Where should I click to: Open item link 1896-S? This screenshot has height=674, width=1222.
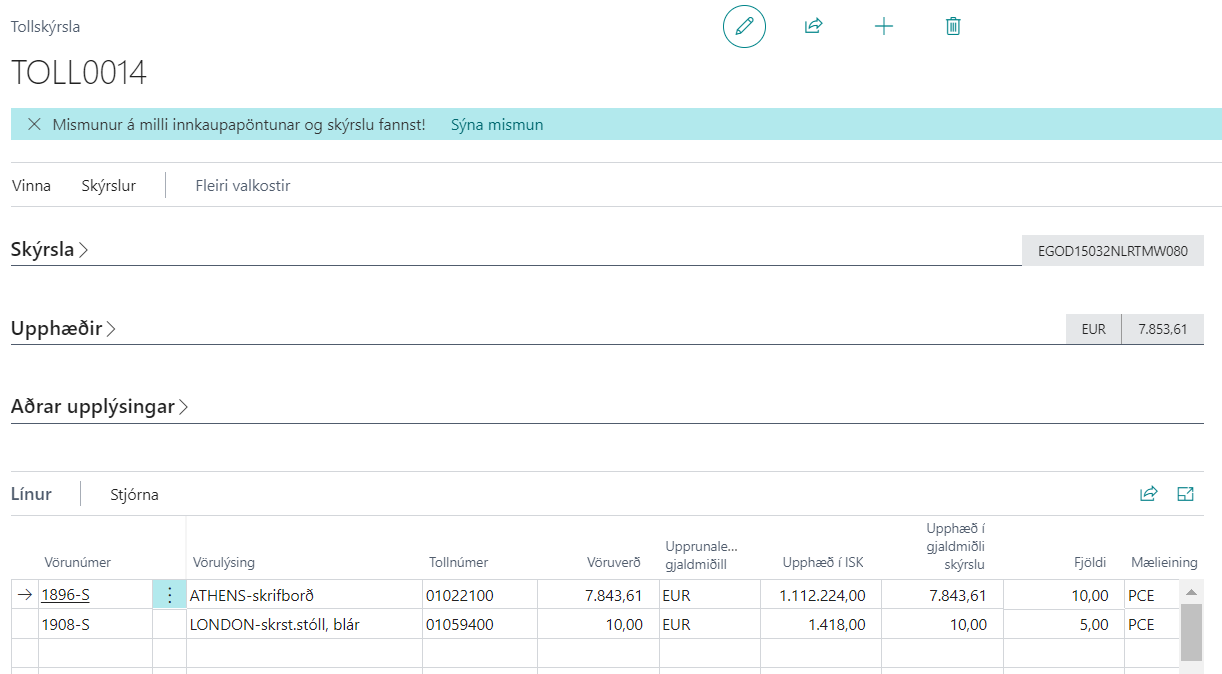tap(65, 596)
